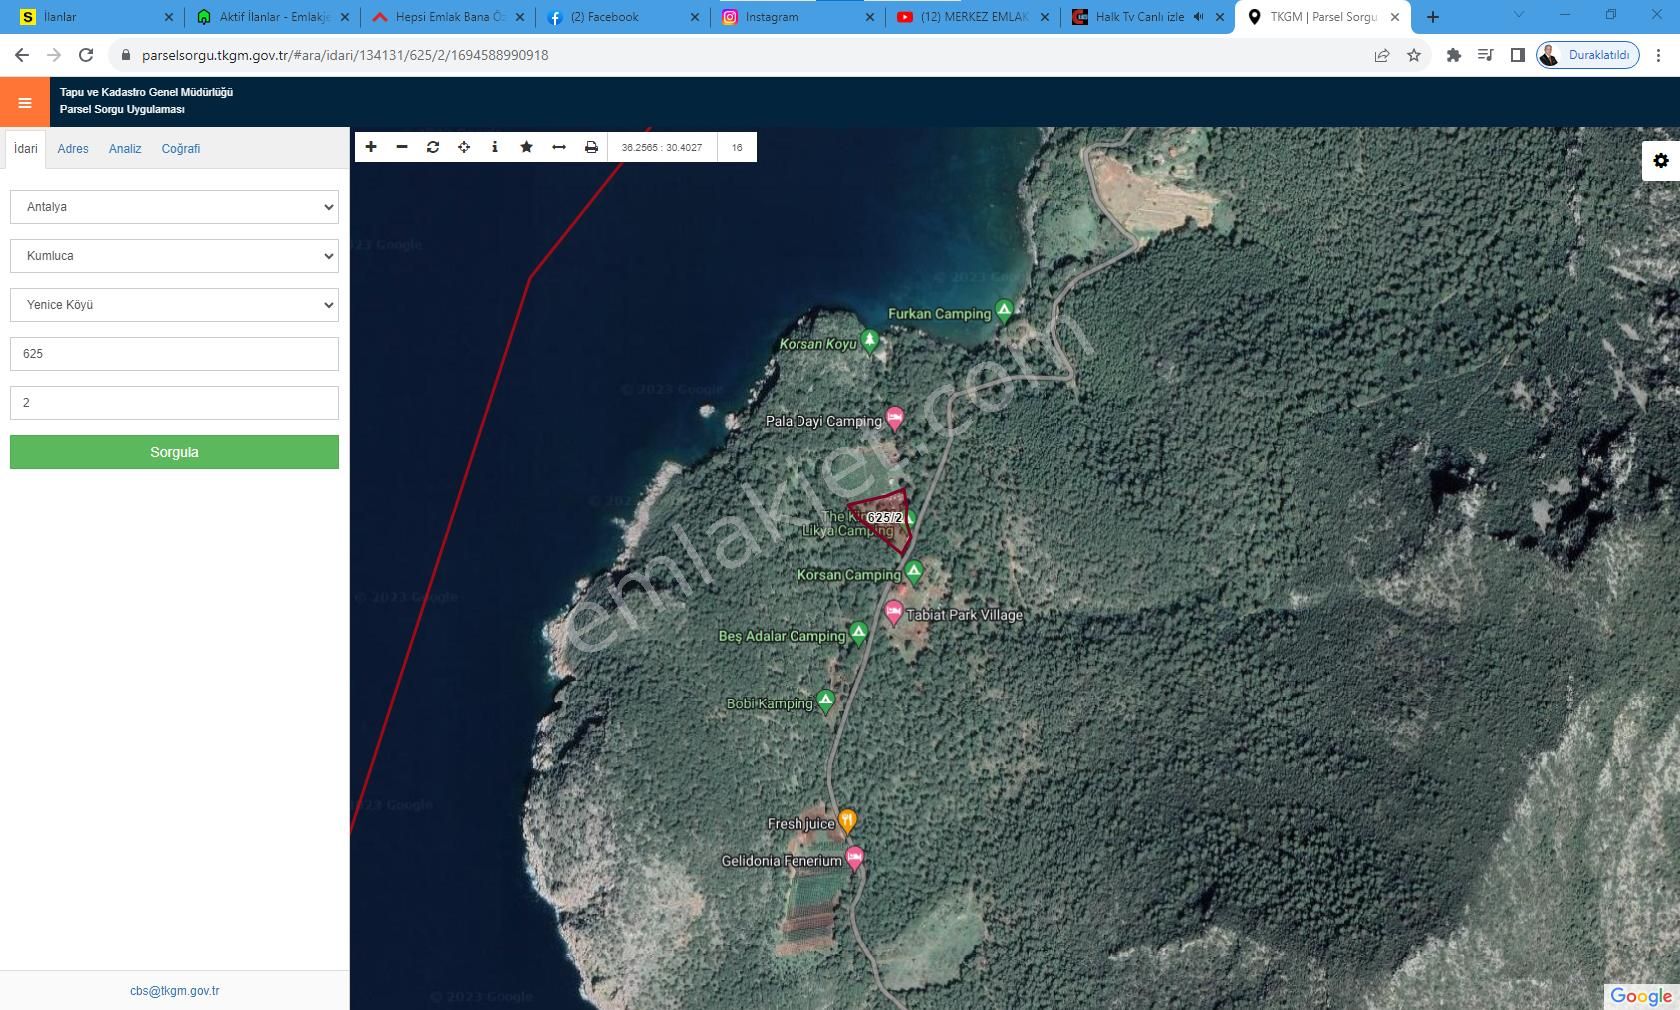Viewport: 1680px width, 1010px height.
Task: Switch to the Adres tab
Action: click(x=73, y=148)
